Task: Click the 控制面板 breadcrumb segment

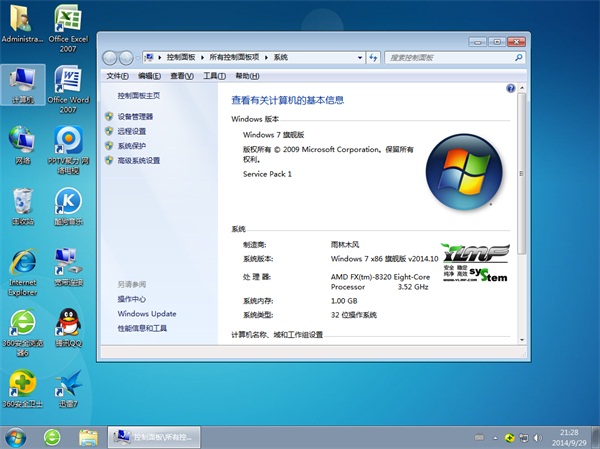Action: [x=181, y=57]
